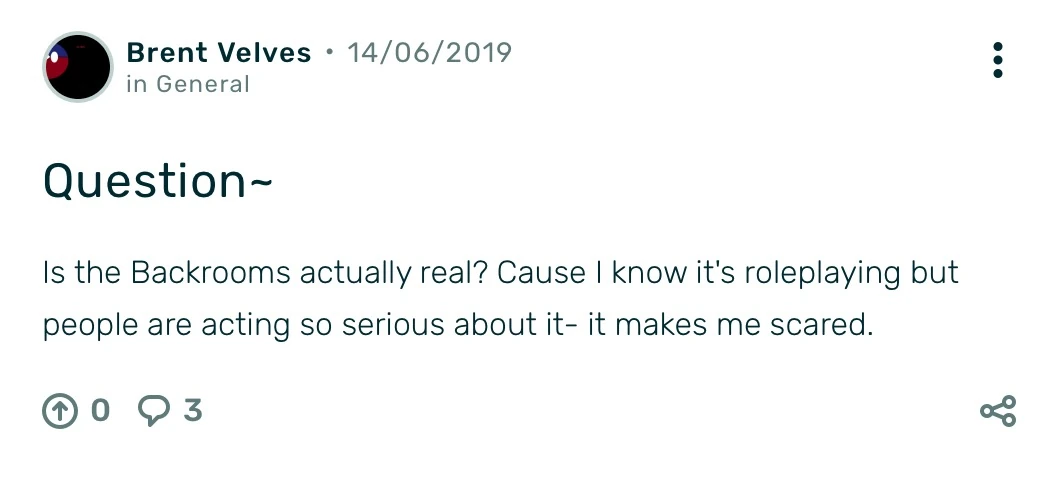This screenshot has height=486, width=1045.
Task: Click the first line of the post body
Action: tap(500, 273)
